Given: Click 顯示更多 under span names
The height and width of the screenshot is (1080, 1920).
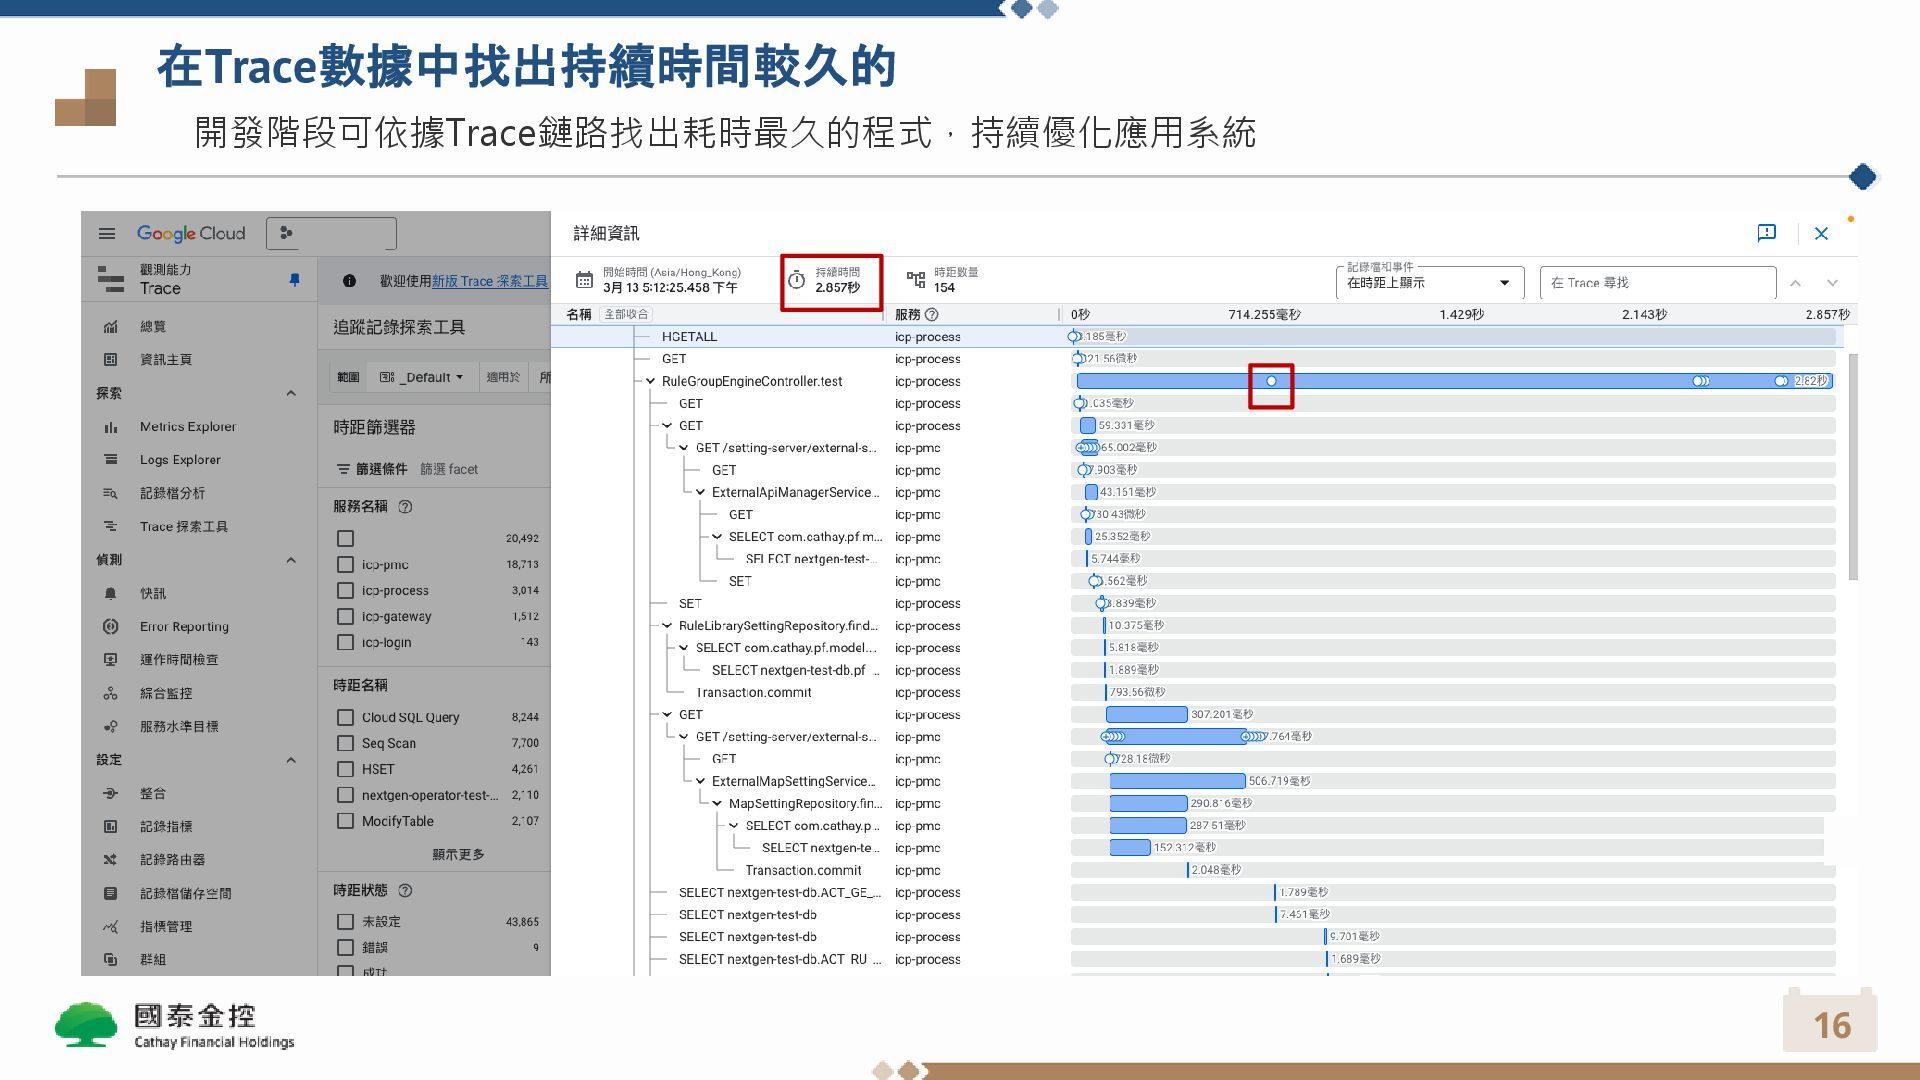Looking at the screenshot, I should [x=458, y=855].
